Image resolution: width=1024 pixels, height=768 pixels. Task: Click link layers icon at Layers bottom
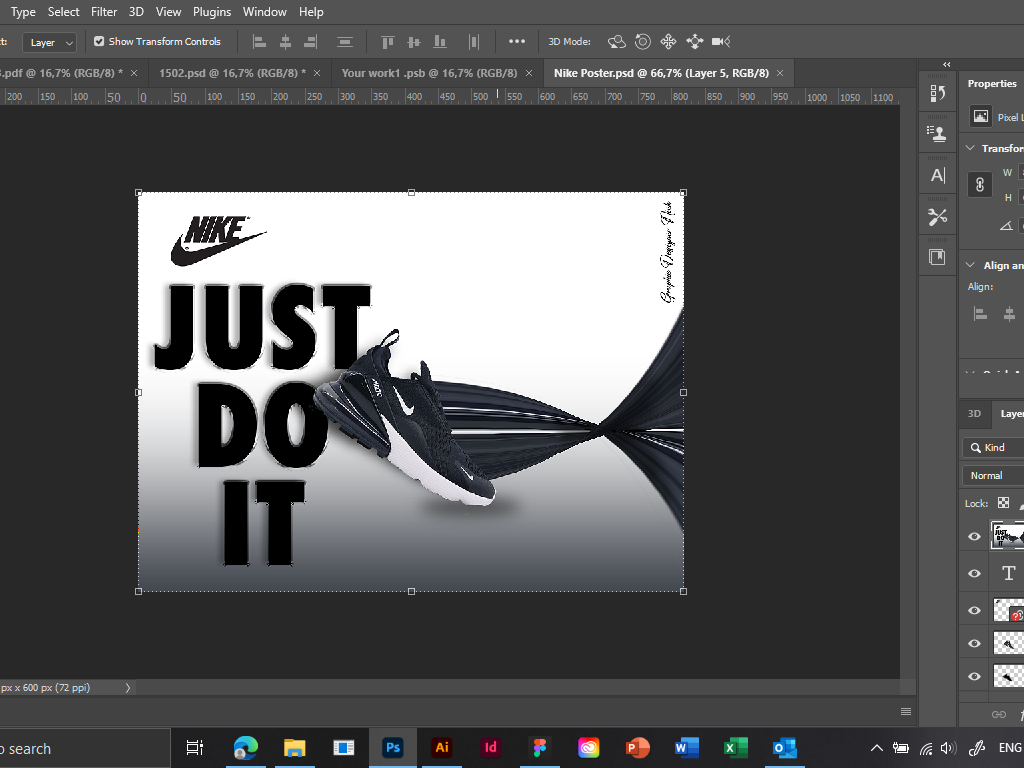point(999,714)
